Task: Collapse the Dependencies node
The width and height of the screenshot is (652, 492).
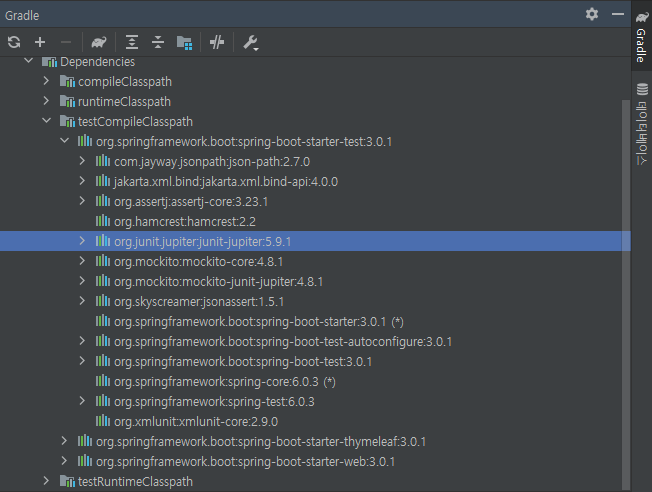Action: click(x=29, y=61)
